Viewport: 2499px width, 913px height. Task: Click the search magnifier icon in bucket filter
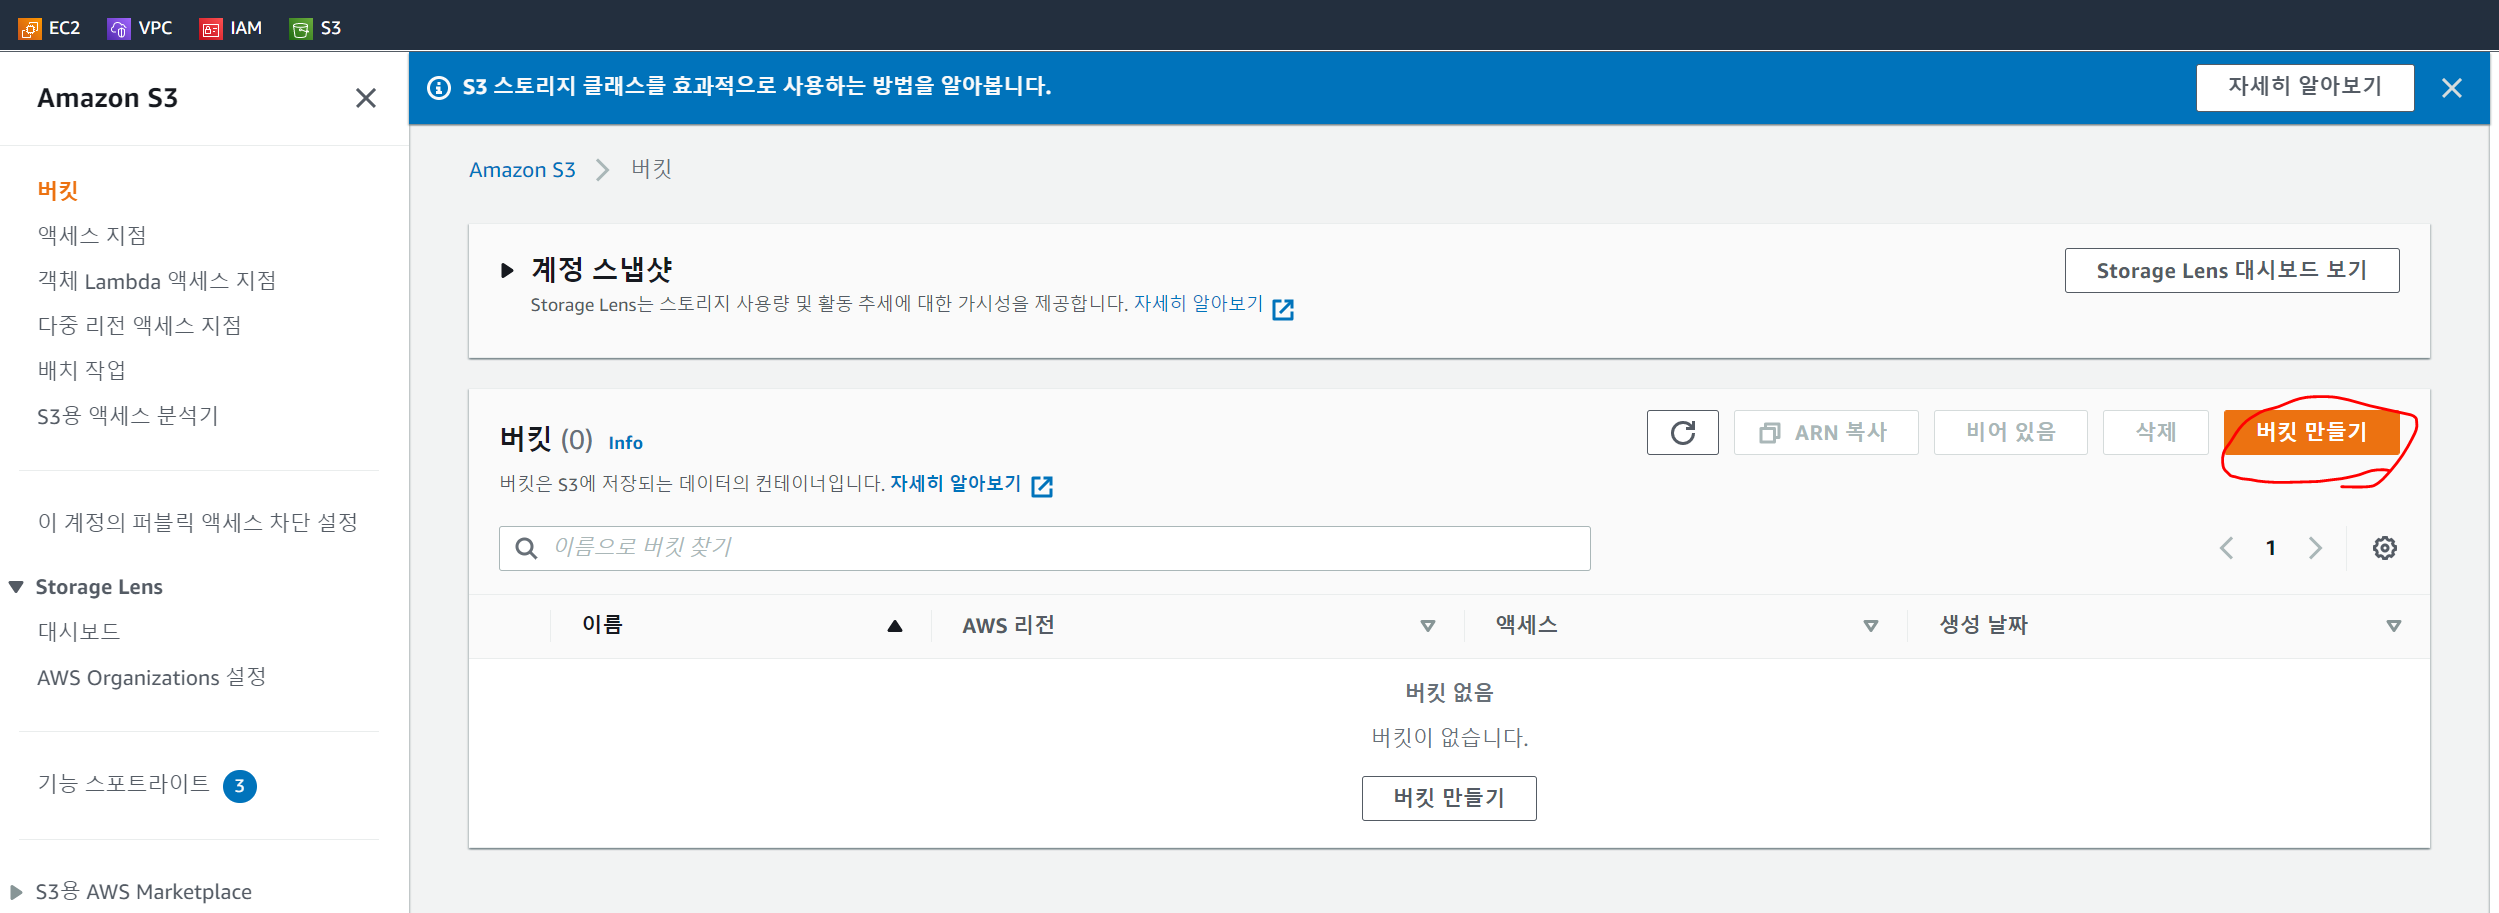pos(526,548)
